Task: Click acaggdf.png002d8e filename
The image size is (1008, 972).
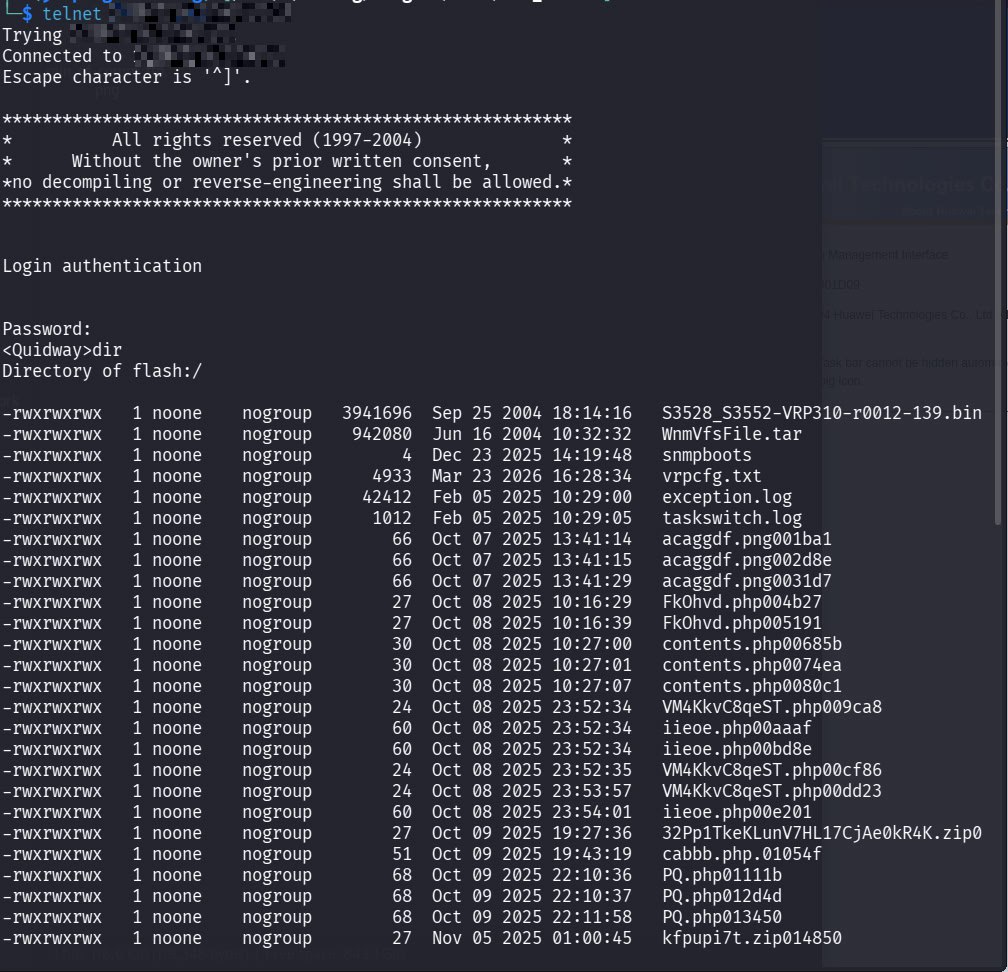Action: pos(746,560)
